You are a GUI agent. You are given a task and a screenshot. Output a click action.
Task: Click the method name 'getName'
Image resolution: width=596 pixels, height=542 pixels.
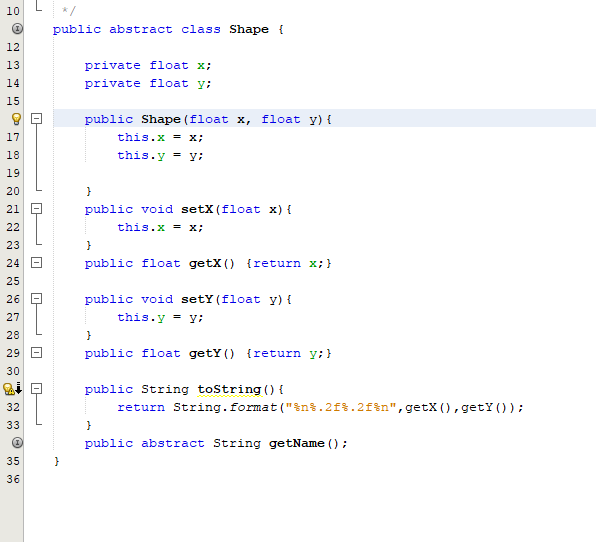click(297, 444)
